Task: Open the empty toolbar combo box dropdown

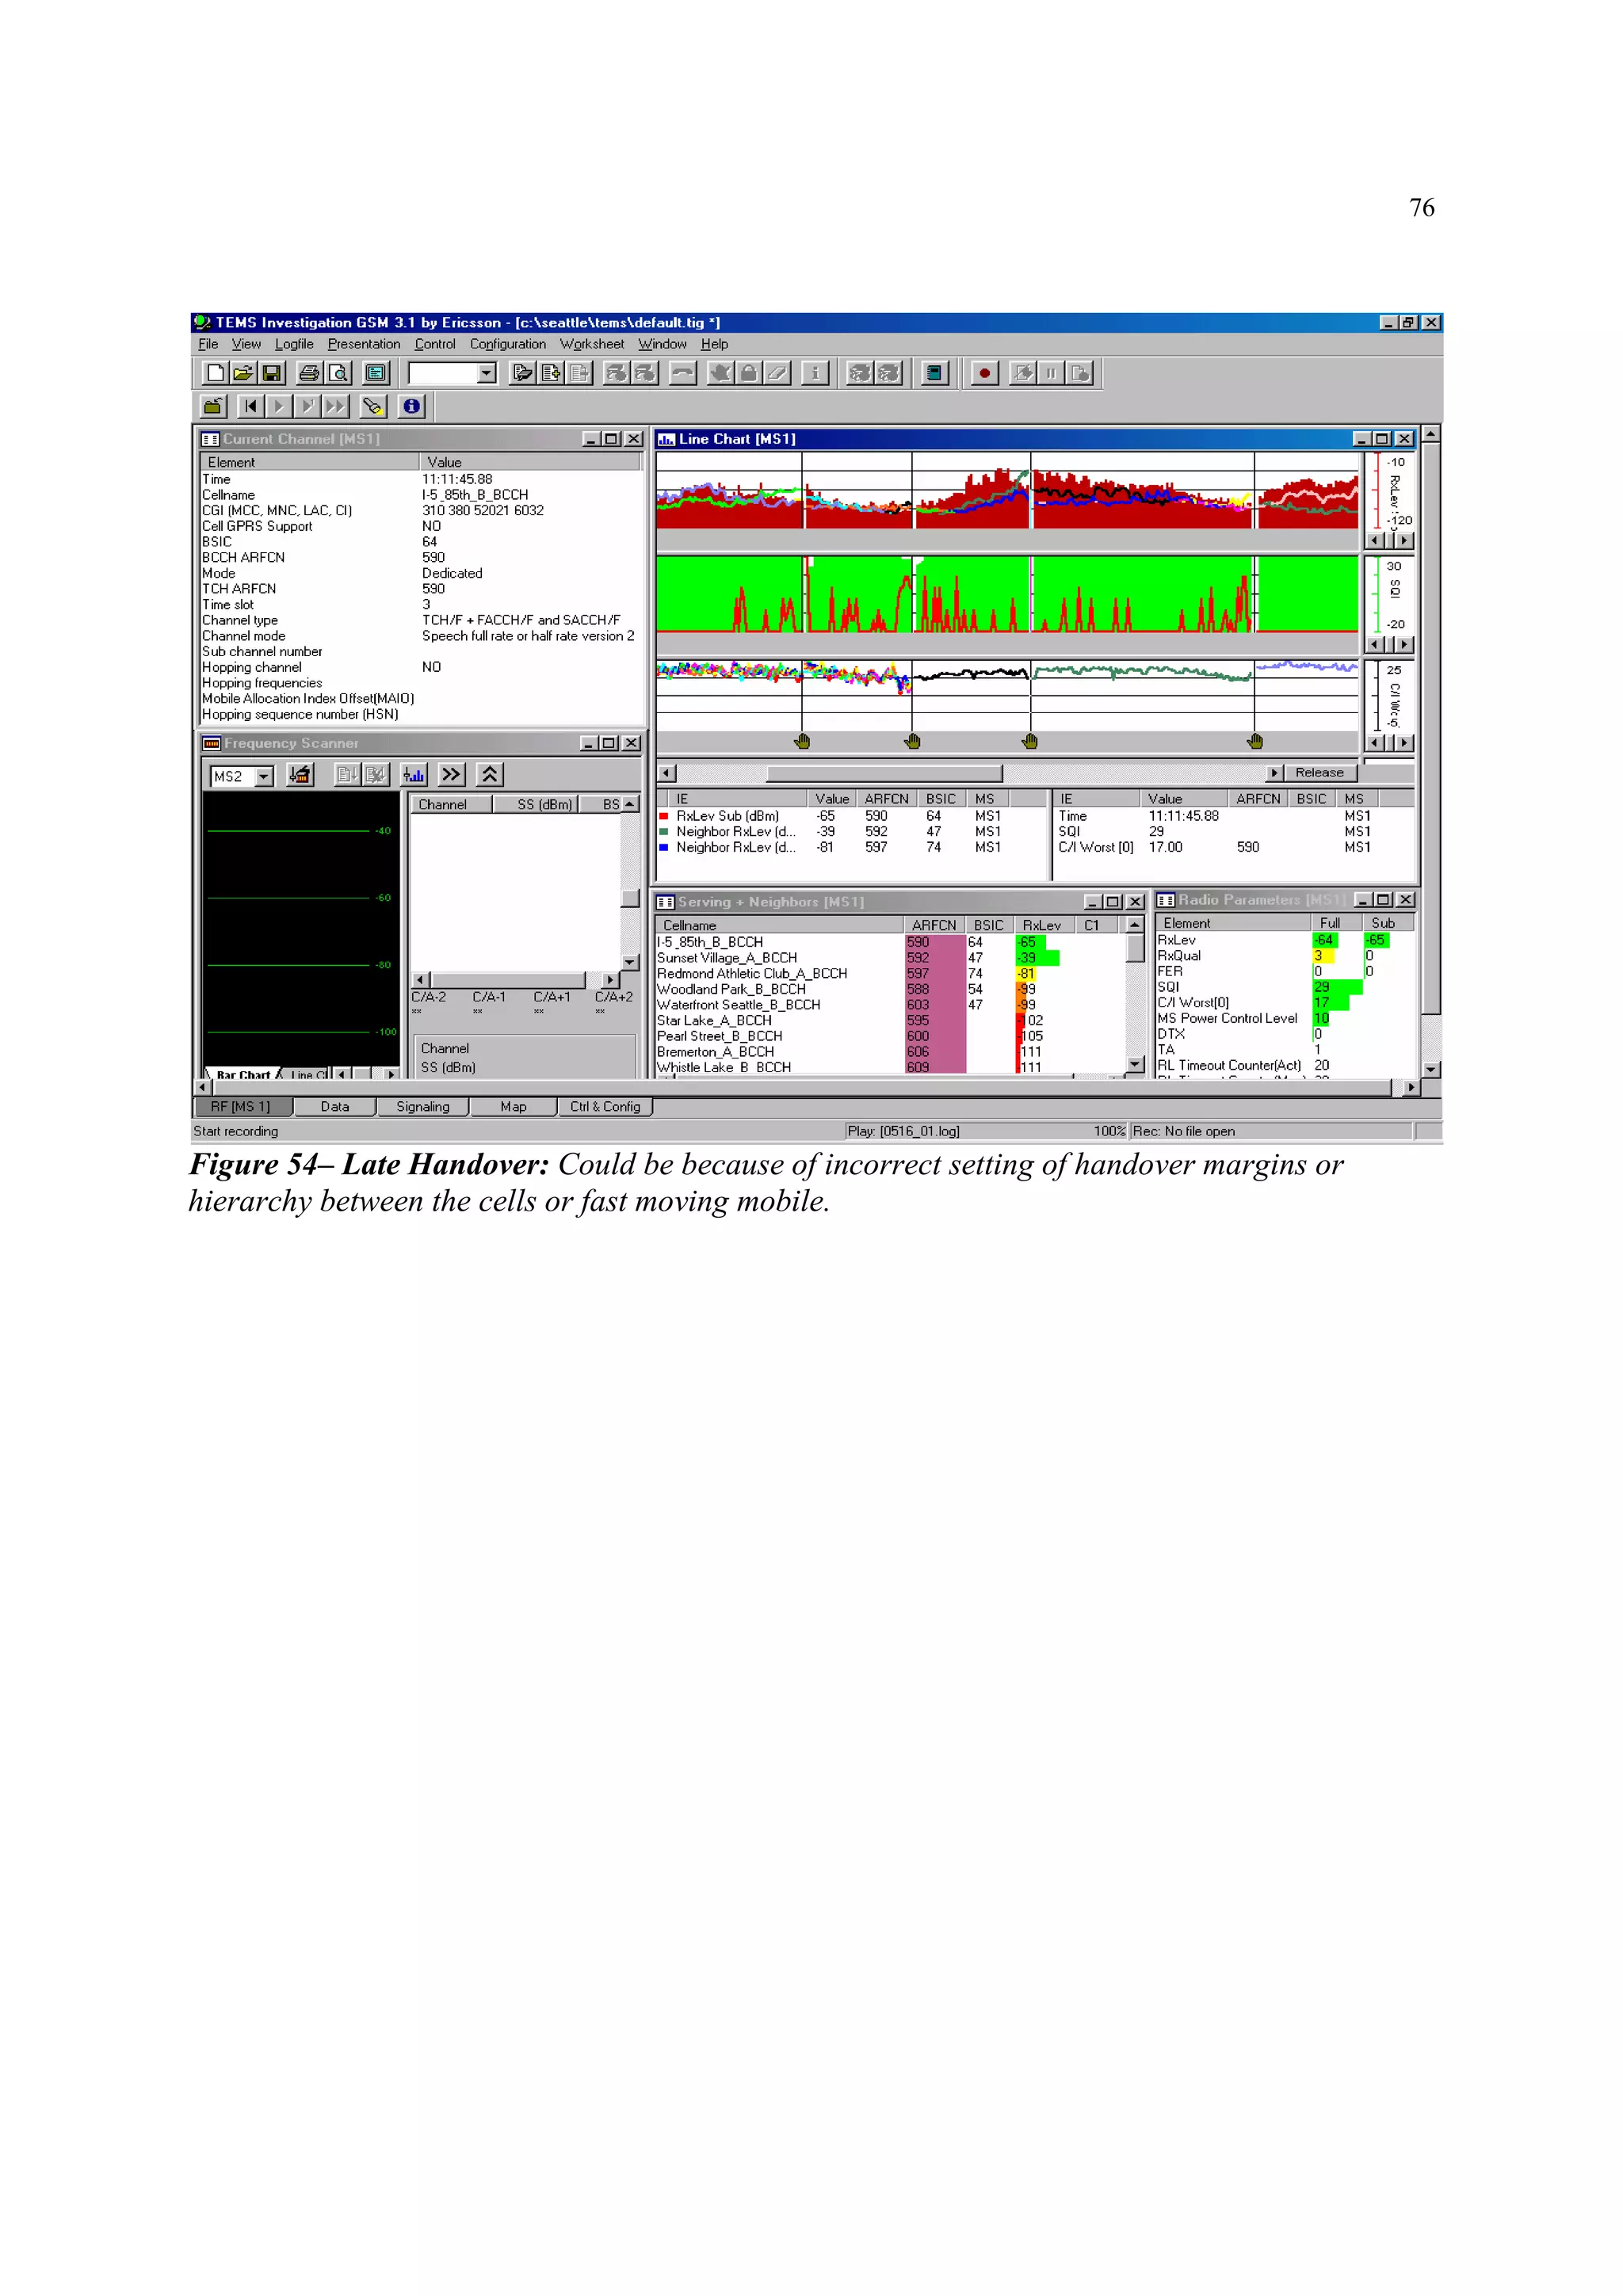Action: pyautogui.click(x=486, y=373)
